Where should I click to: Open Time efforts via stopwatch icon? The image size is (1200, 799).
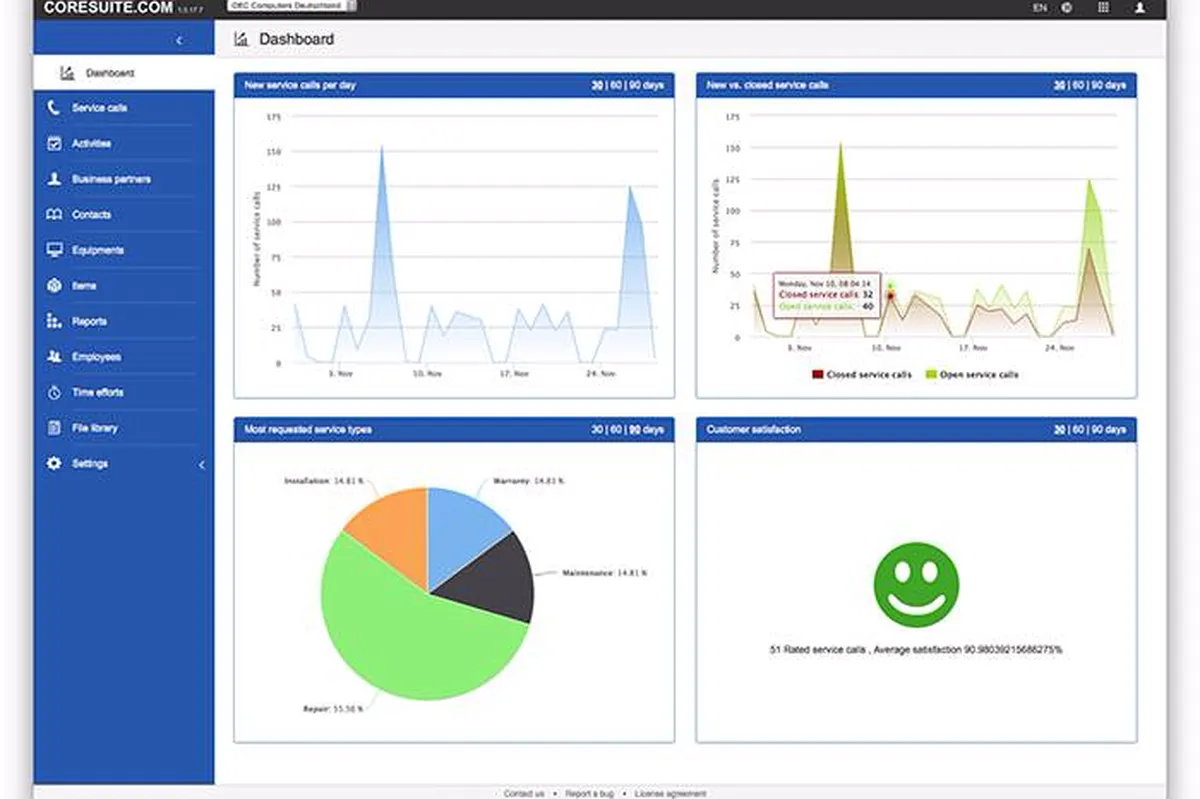(54, 392)
